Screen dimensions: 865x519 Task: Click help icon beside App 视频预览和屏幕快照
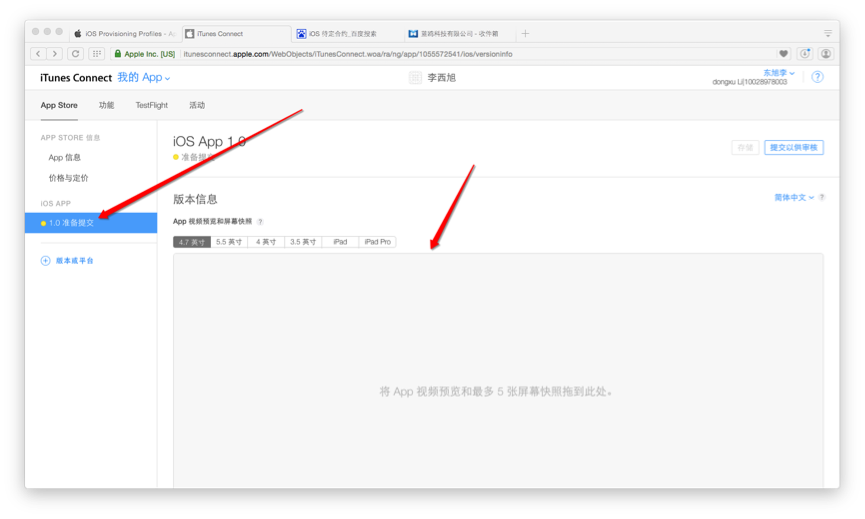(x=260, y=222)
